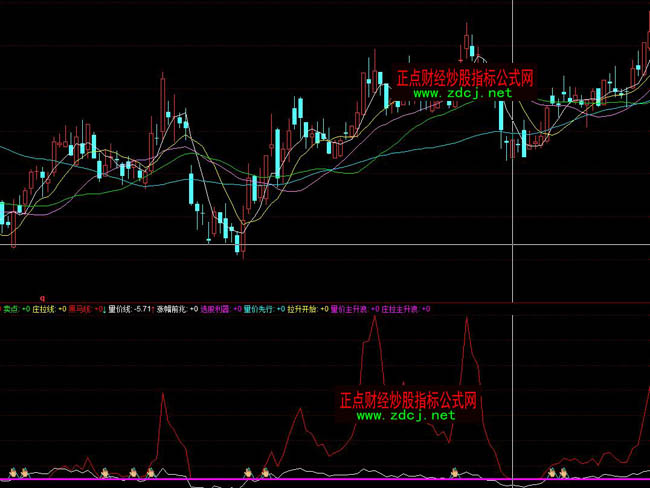Image resolution: width=650 pixels, height=488 pixels.
Task: Click 正点财经炒股指标公式网 title in lower panel
Action: [407, 399]
